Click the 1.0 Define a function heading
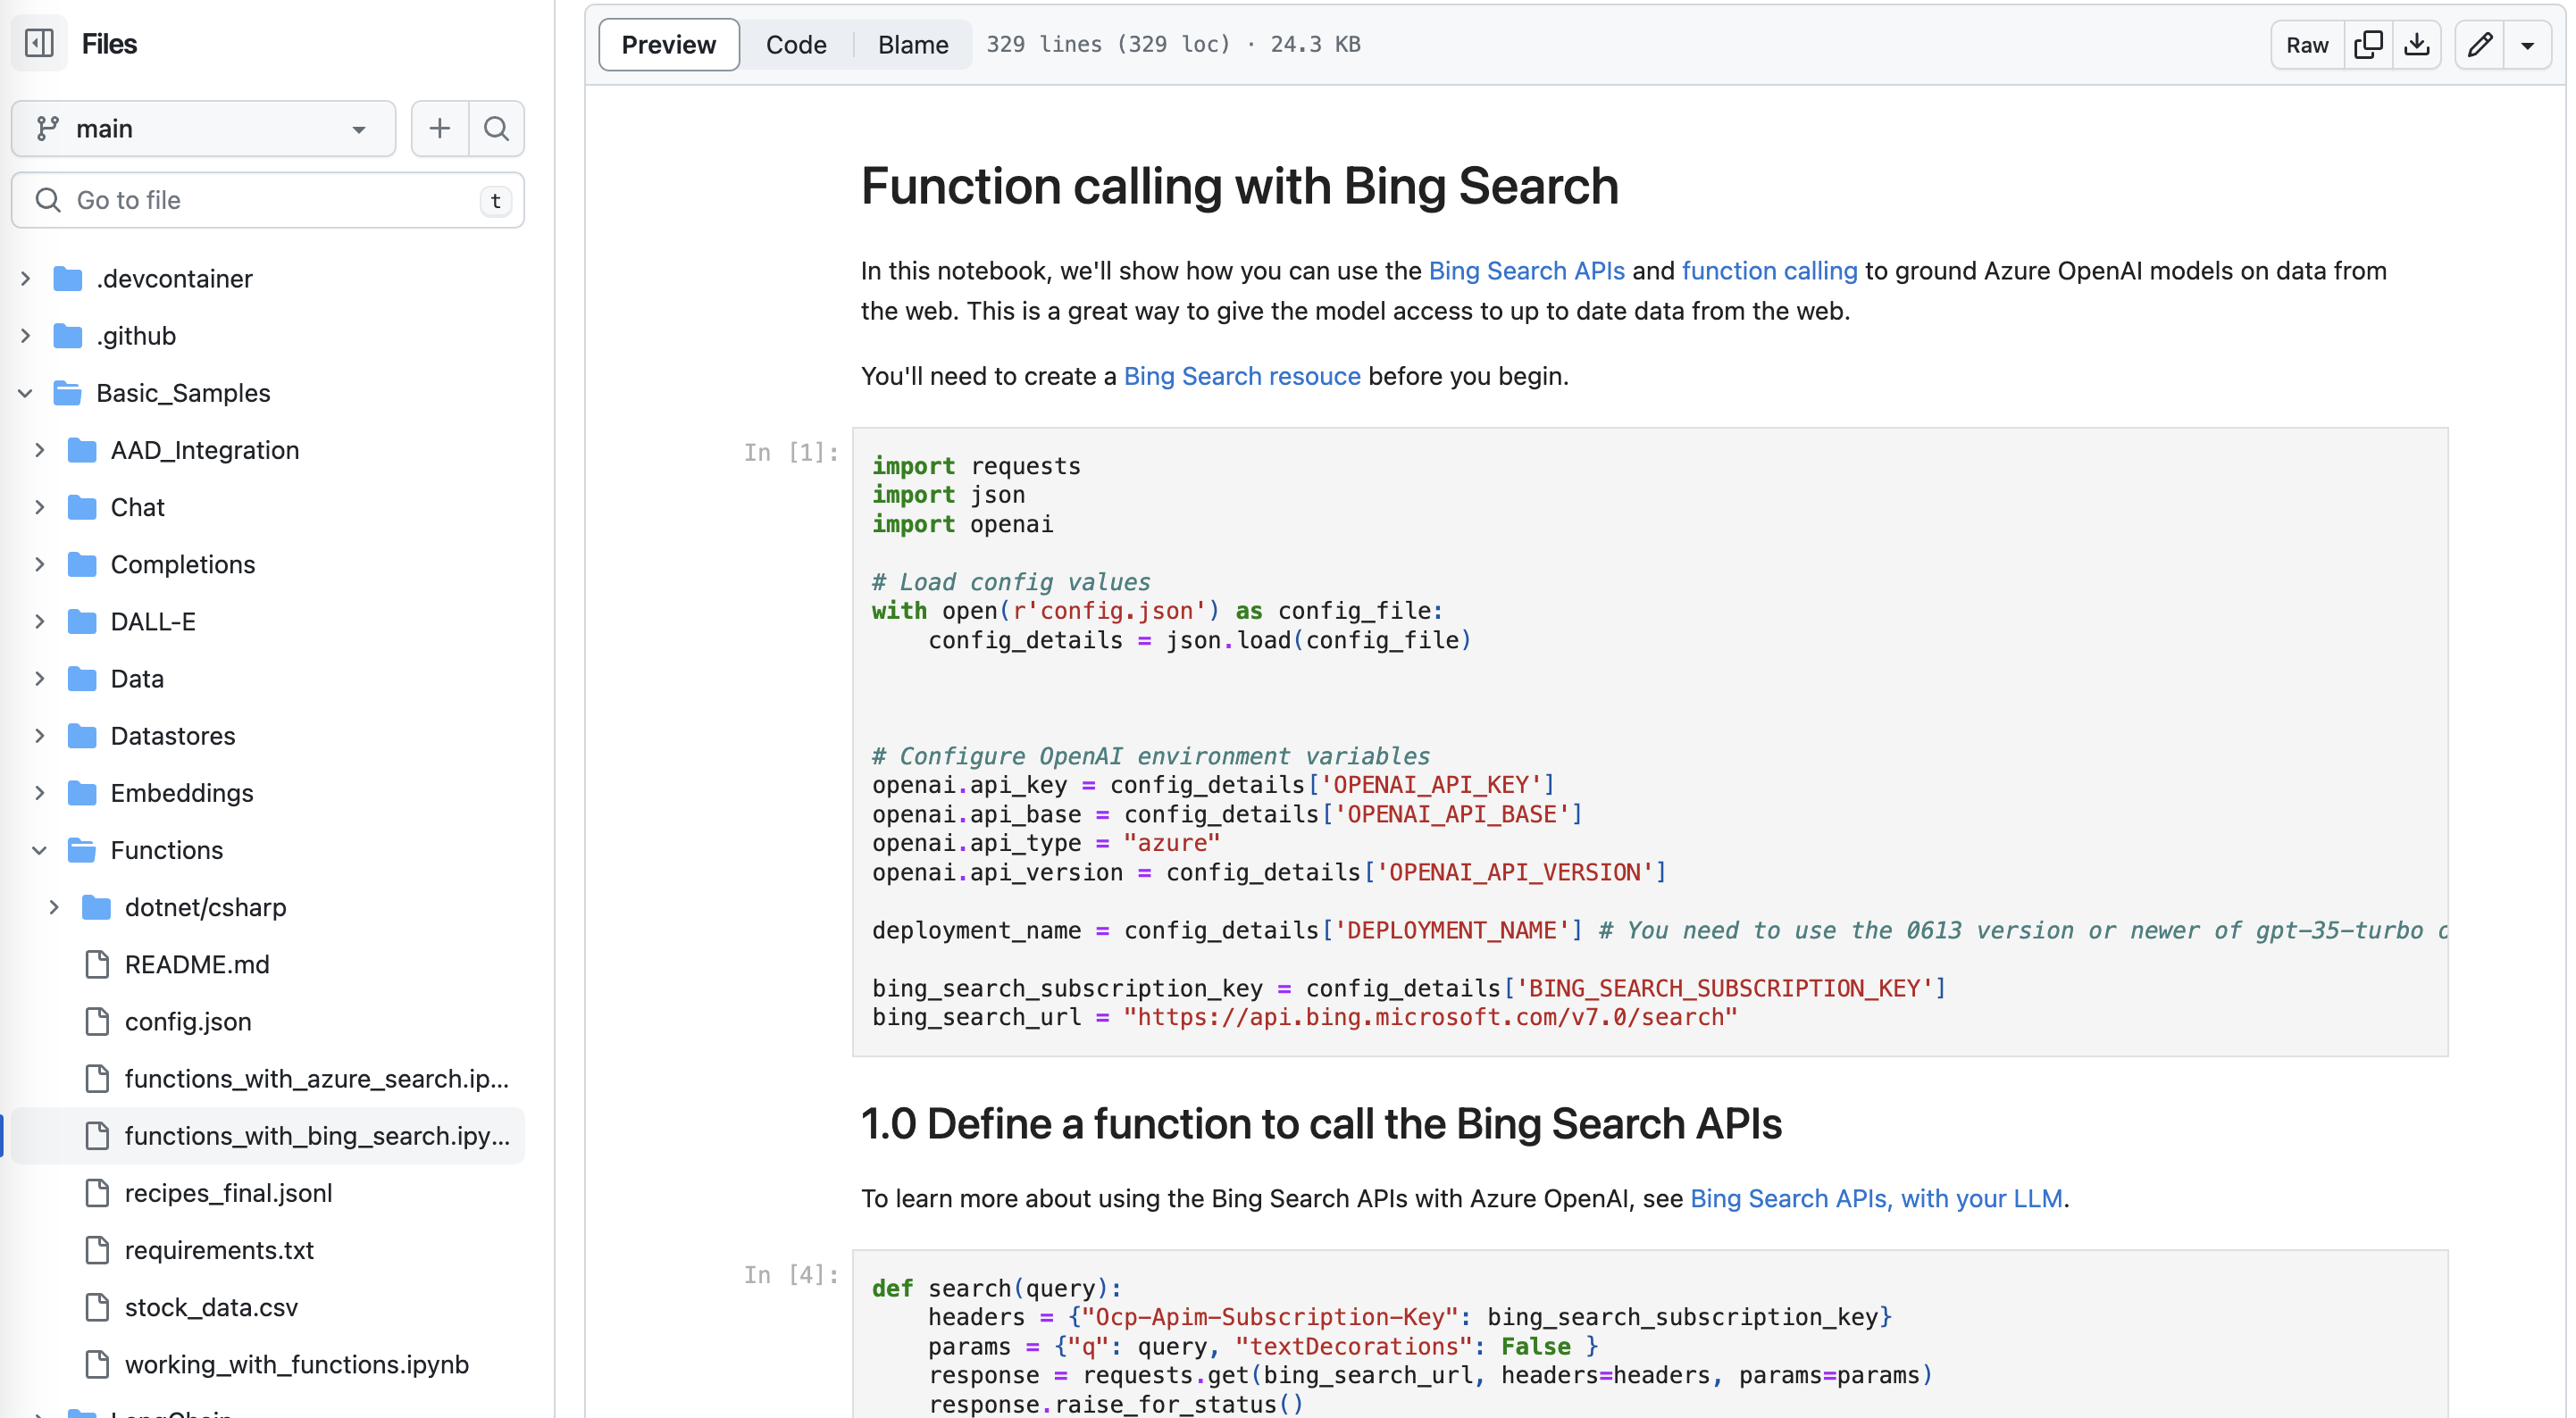Screen dimensions: 2576x1418 point(1321,1123)
